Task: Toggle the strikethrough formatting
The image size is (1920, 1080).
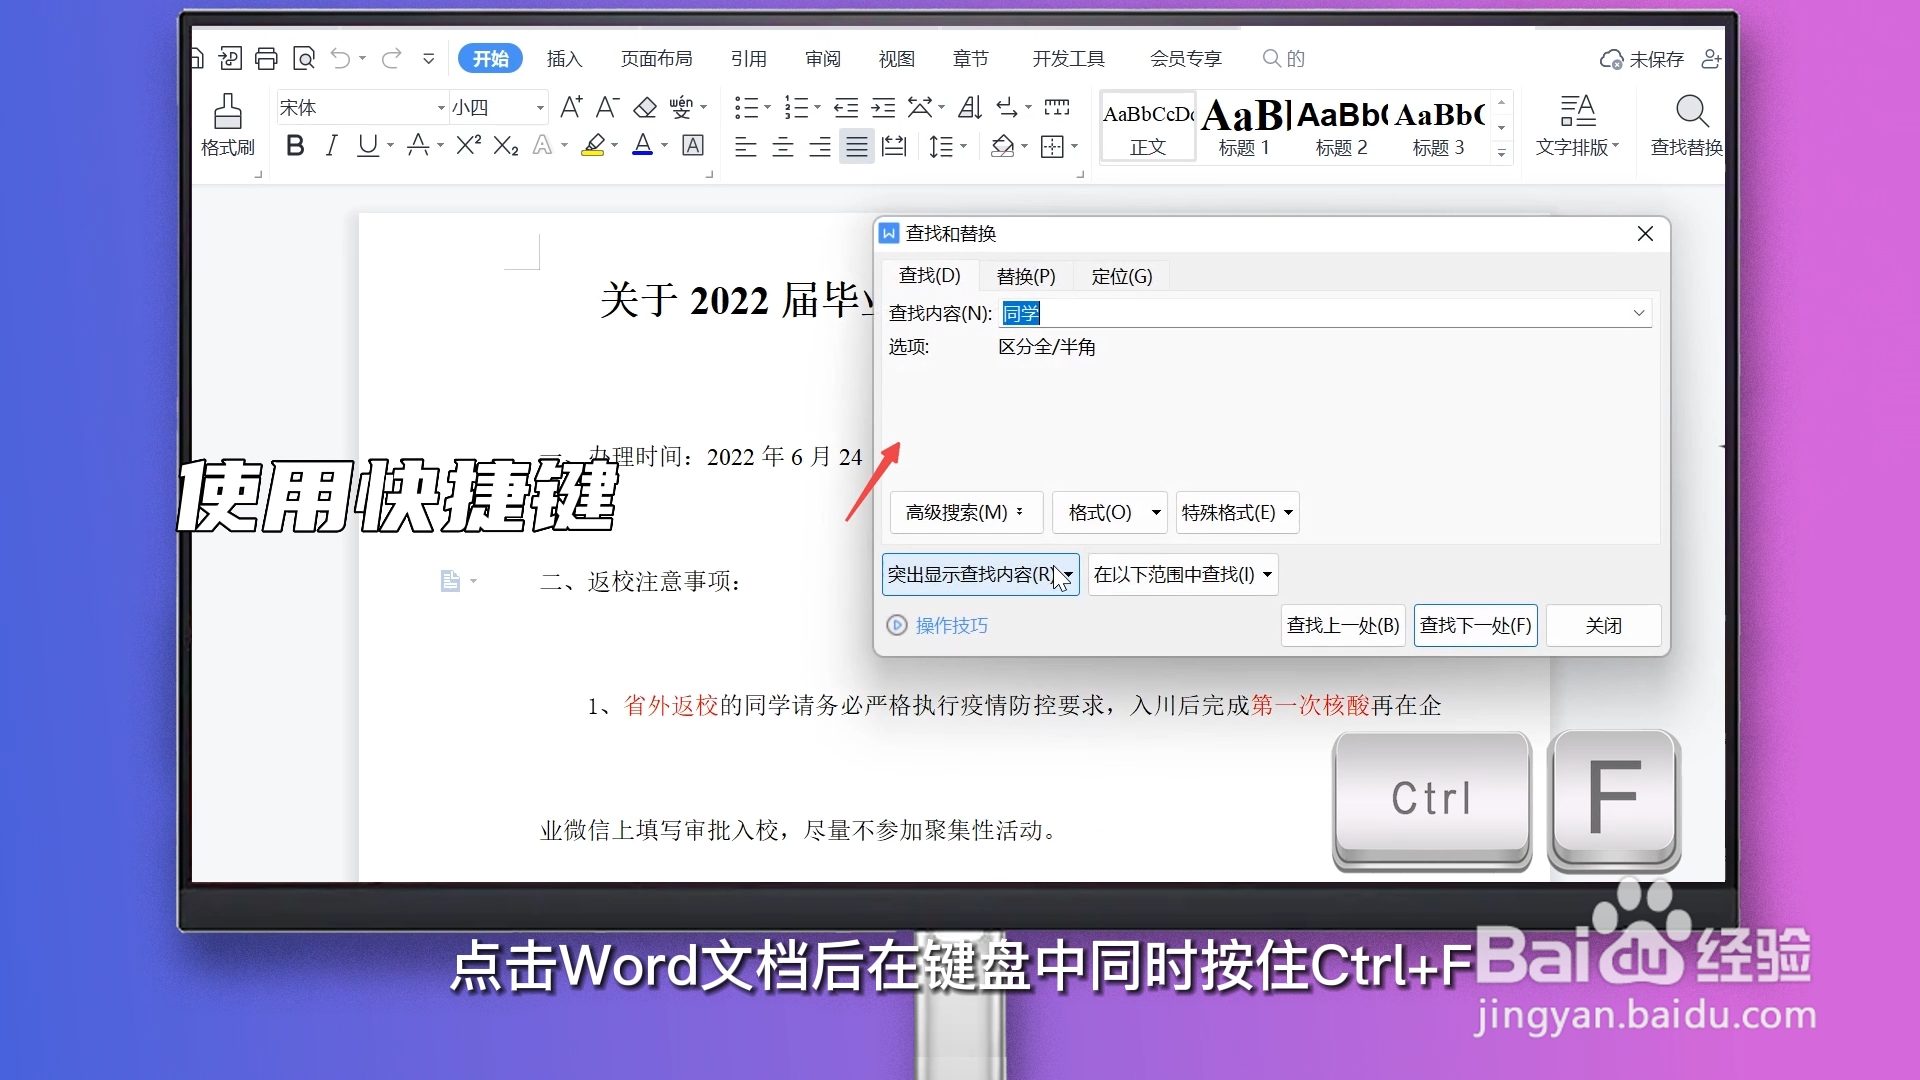Action: click(x=419, y=146)
